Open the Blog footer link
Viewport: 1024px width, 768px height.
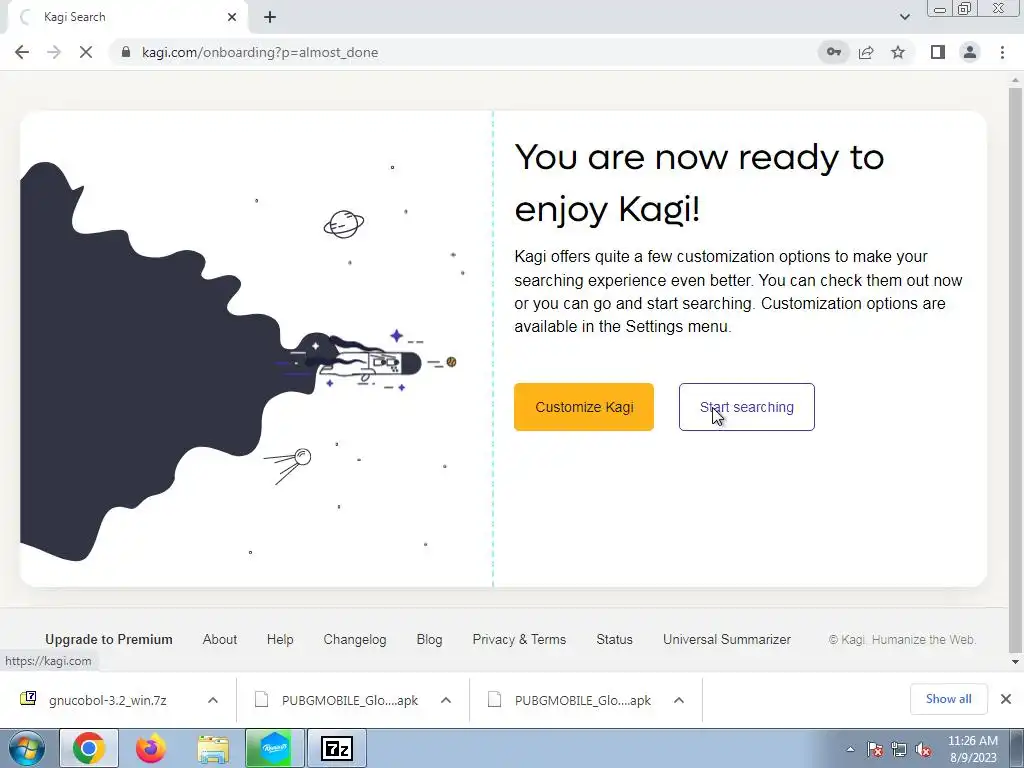[x=429, y=639]
